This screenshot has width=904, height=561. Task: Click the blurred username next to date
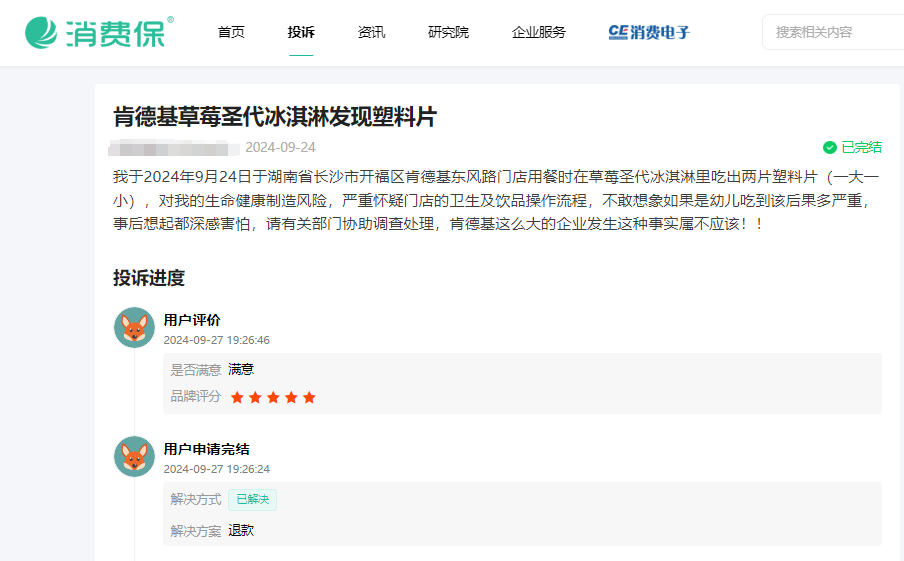coord(174,148)
